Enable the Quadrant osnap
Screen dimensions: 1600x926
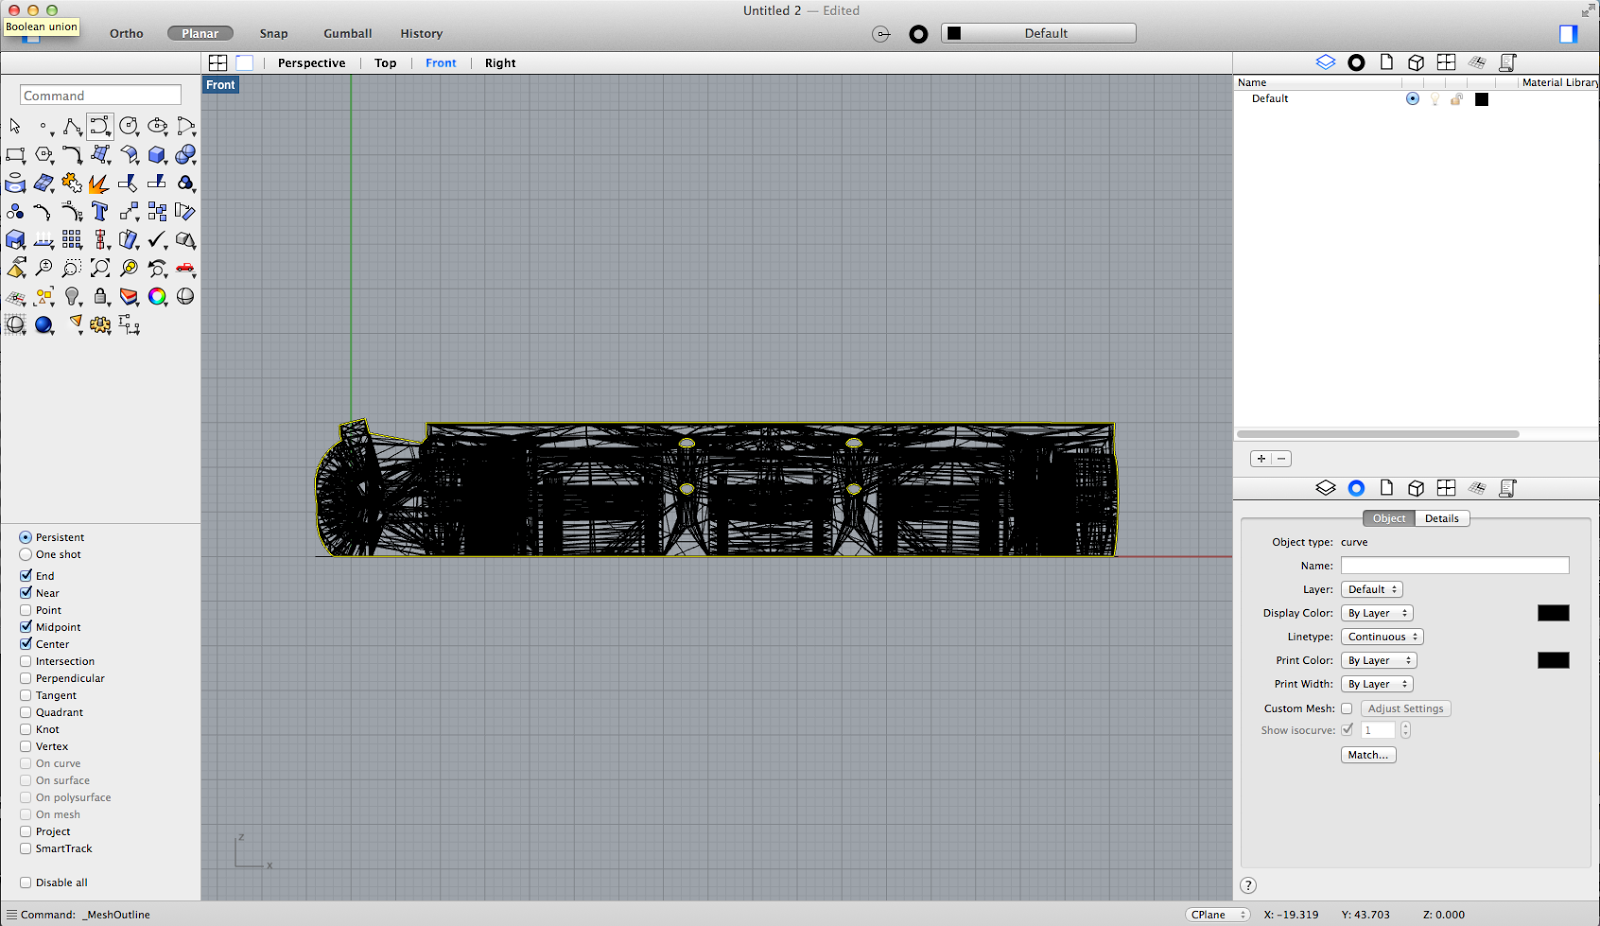(x=26, y=712)
